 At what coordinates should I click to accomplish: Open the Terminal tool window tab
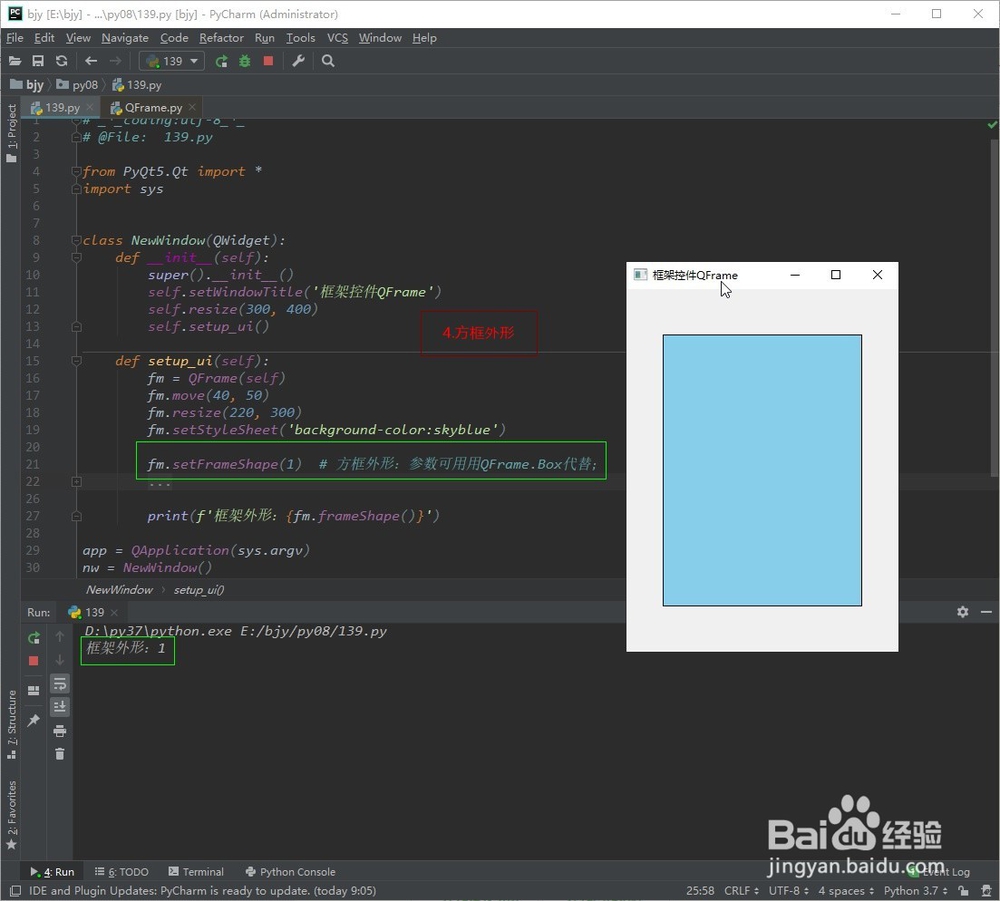click(196, 872)
